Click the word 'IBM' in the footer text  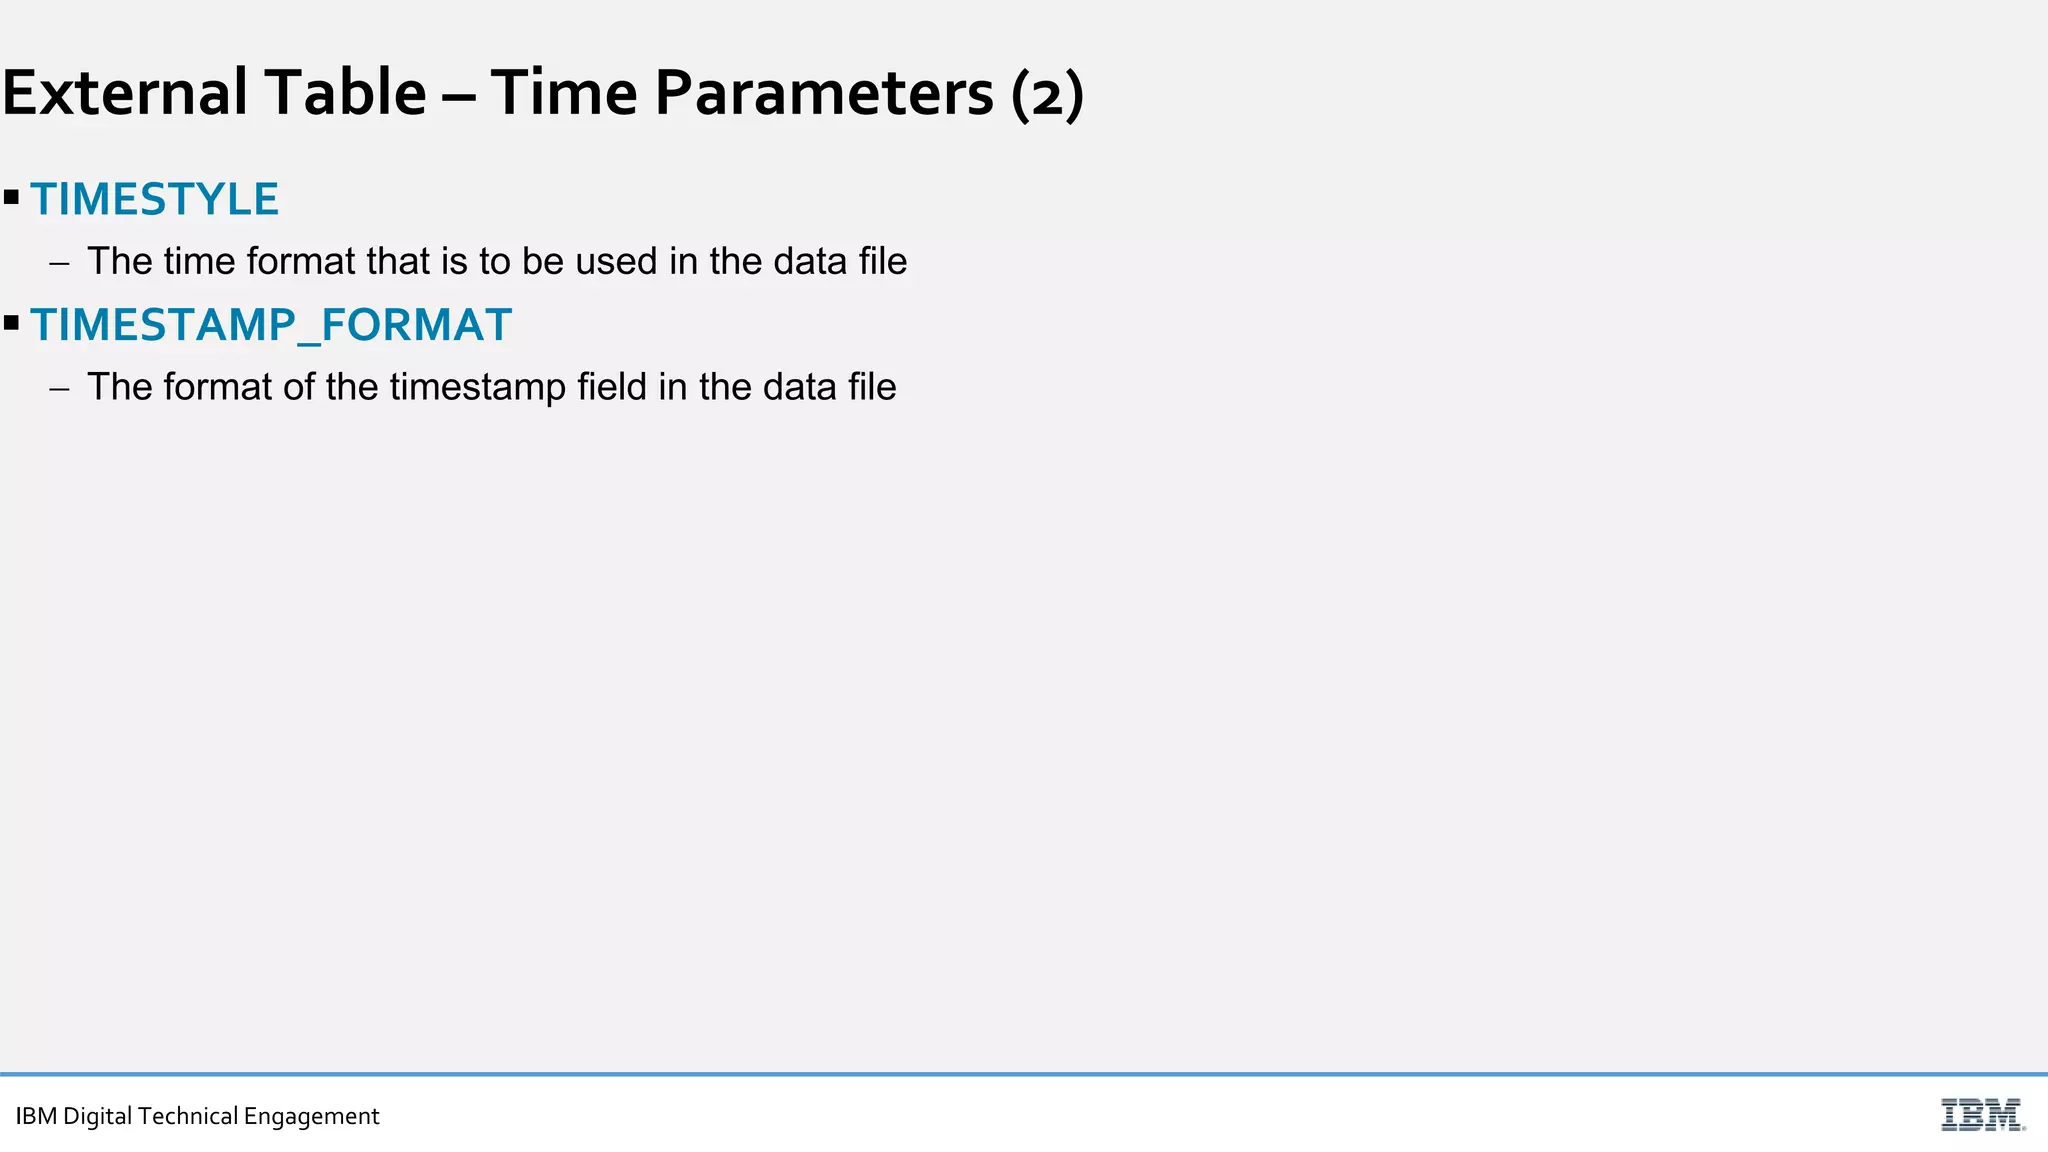pyautogui.click(x=36, y=1116)
